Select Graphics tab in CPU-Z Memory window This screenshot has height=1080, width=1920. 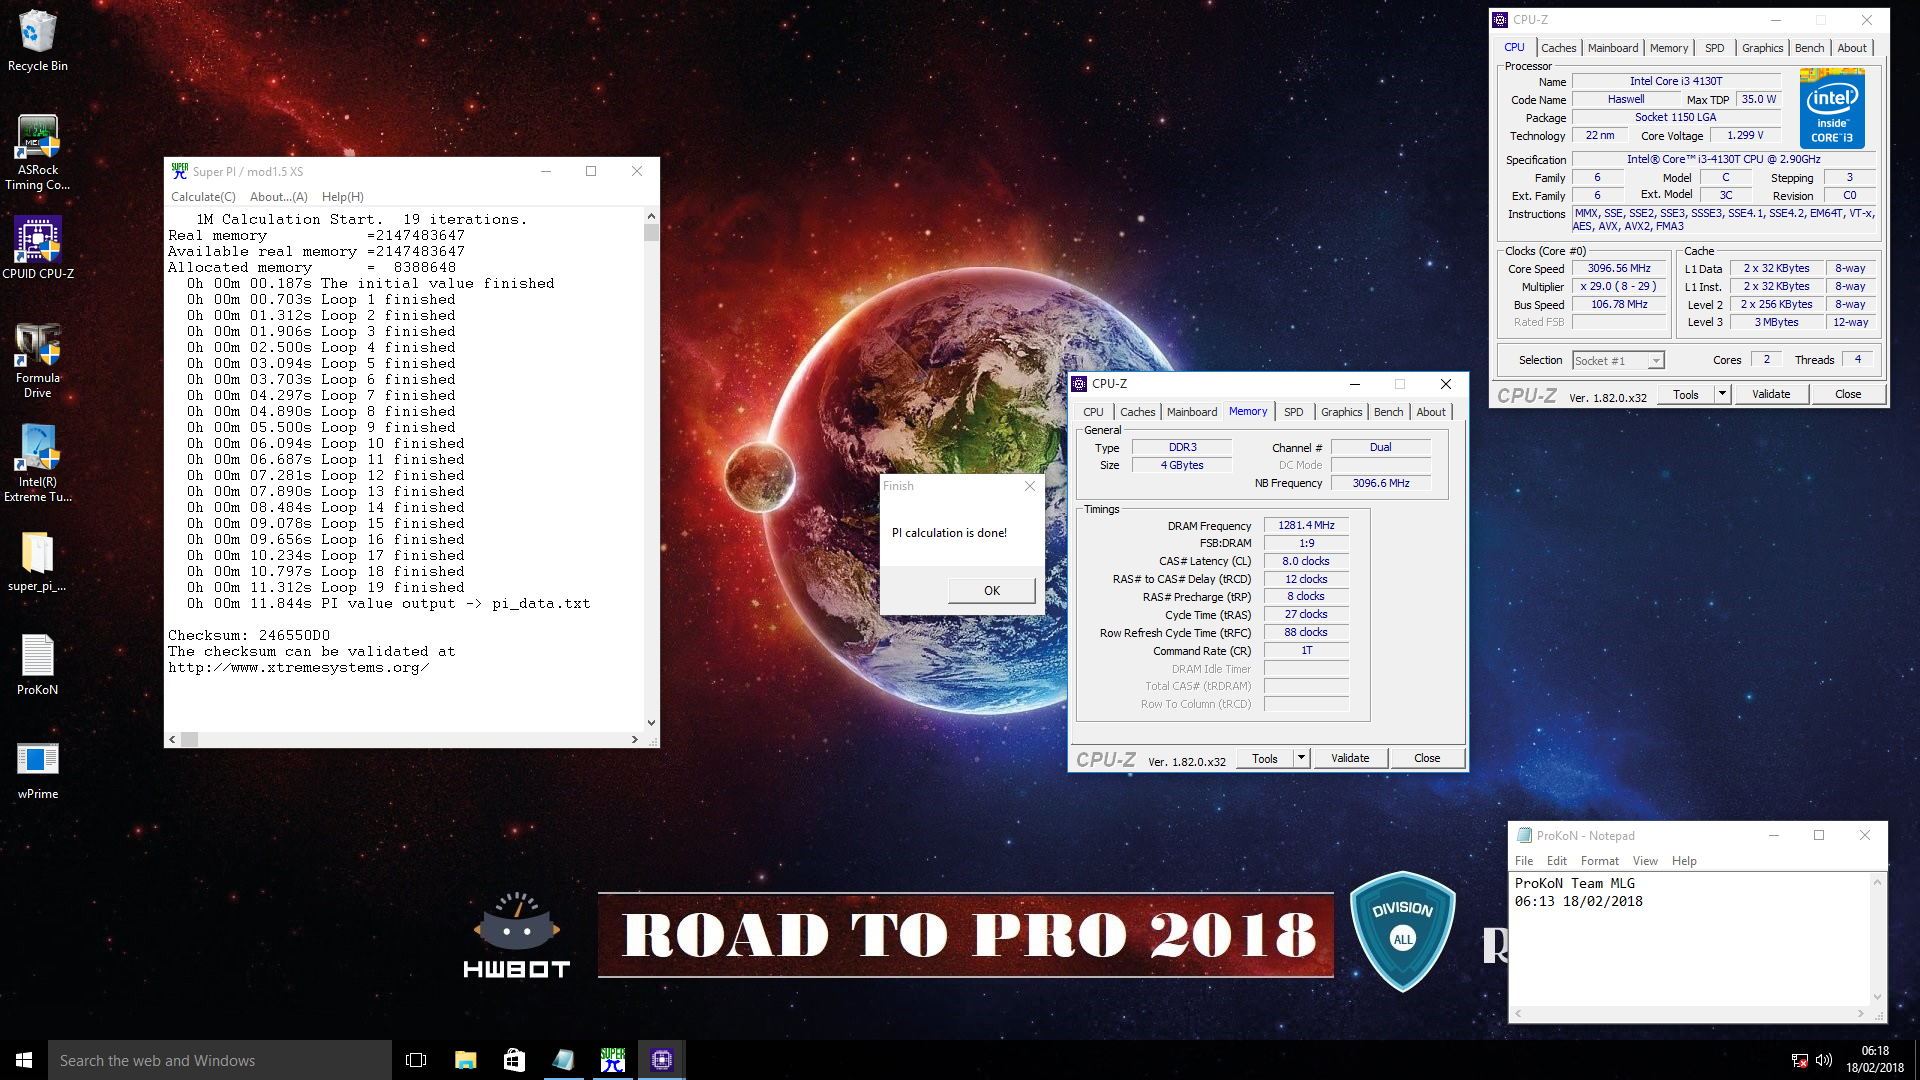[1341, 412]
